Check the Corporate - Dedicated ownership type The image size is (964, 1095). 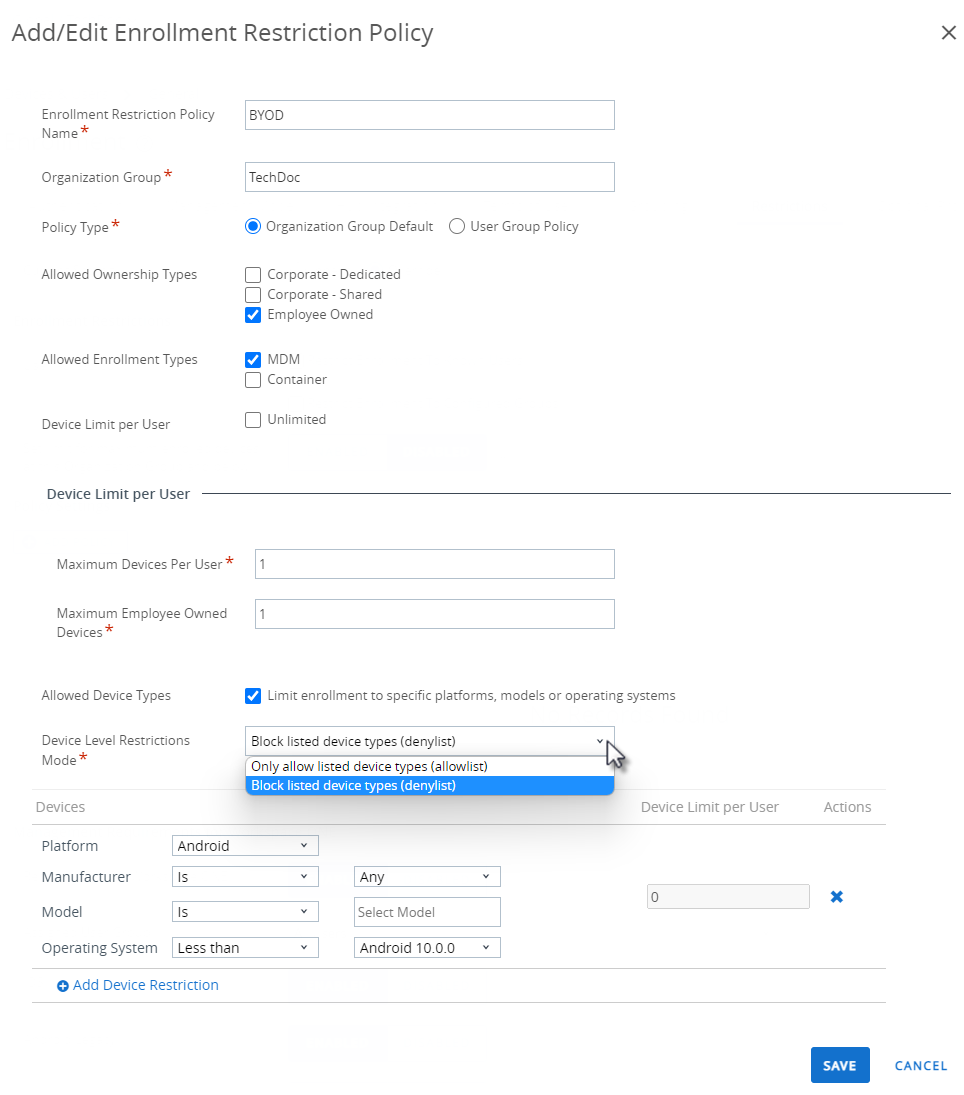(253, 274)
